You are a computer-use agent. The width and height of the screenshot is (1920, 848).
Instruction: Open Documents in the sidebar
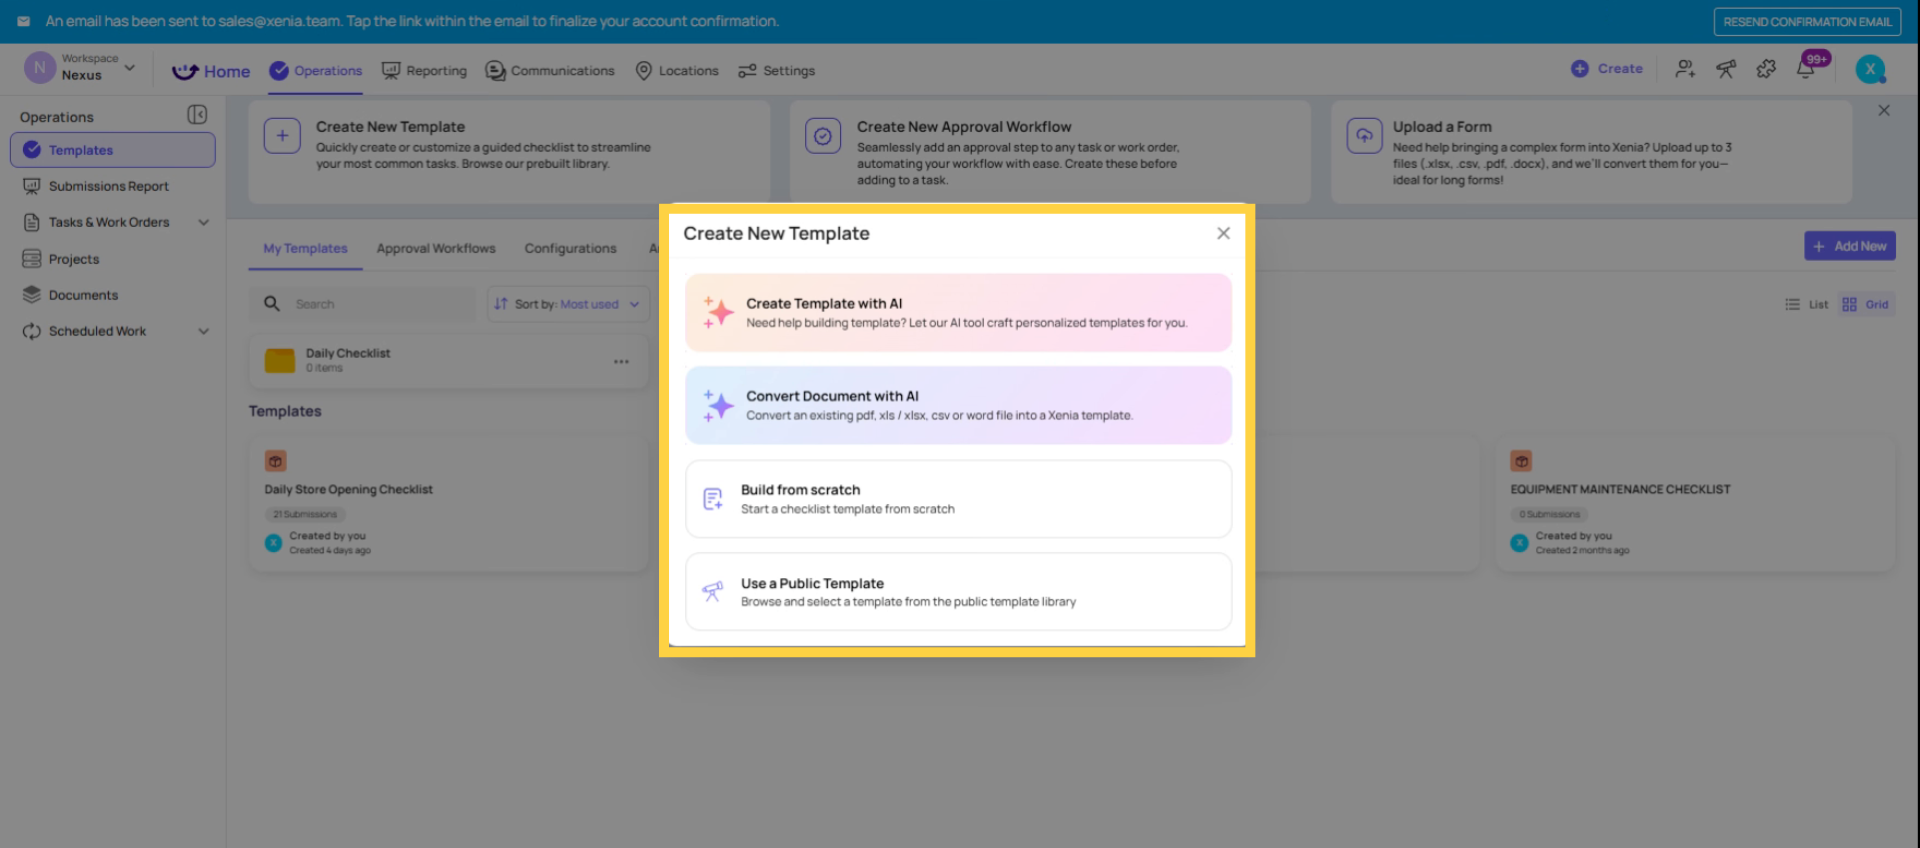pyautogui.click(x=113, y=295)
